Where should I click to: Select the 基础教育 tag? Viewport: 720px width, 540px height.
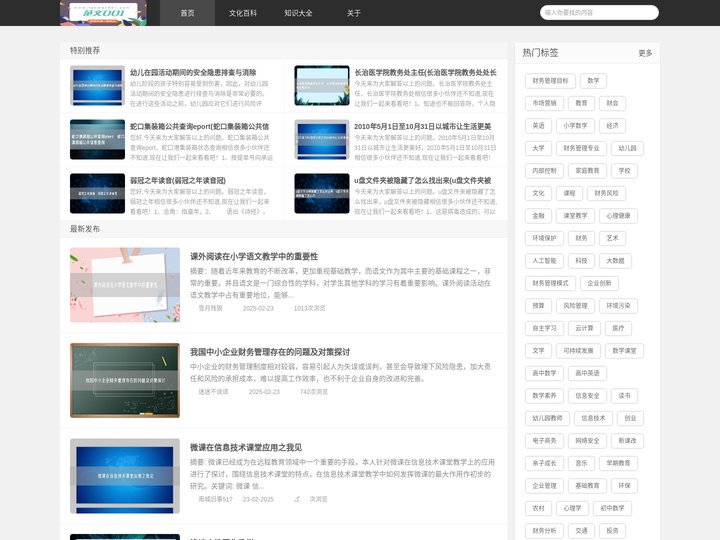[x=587, y=486]
